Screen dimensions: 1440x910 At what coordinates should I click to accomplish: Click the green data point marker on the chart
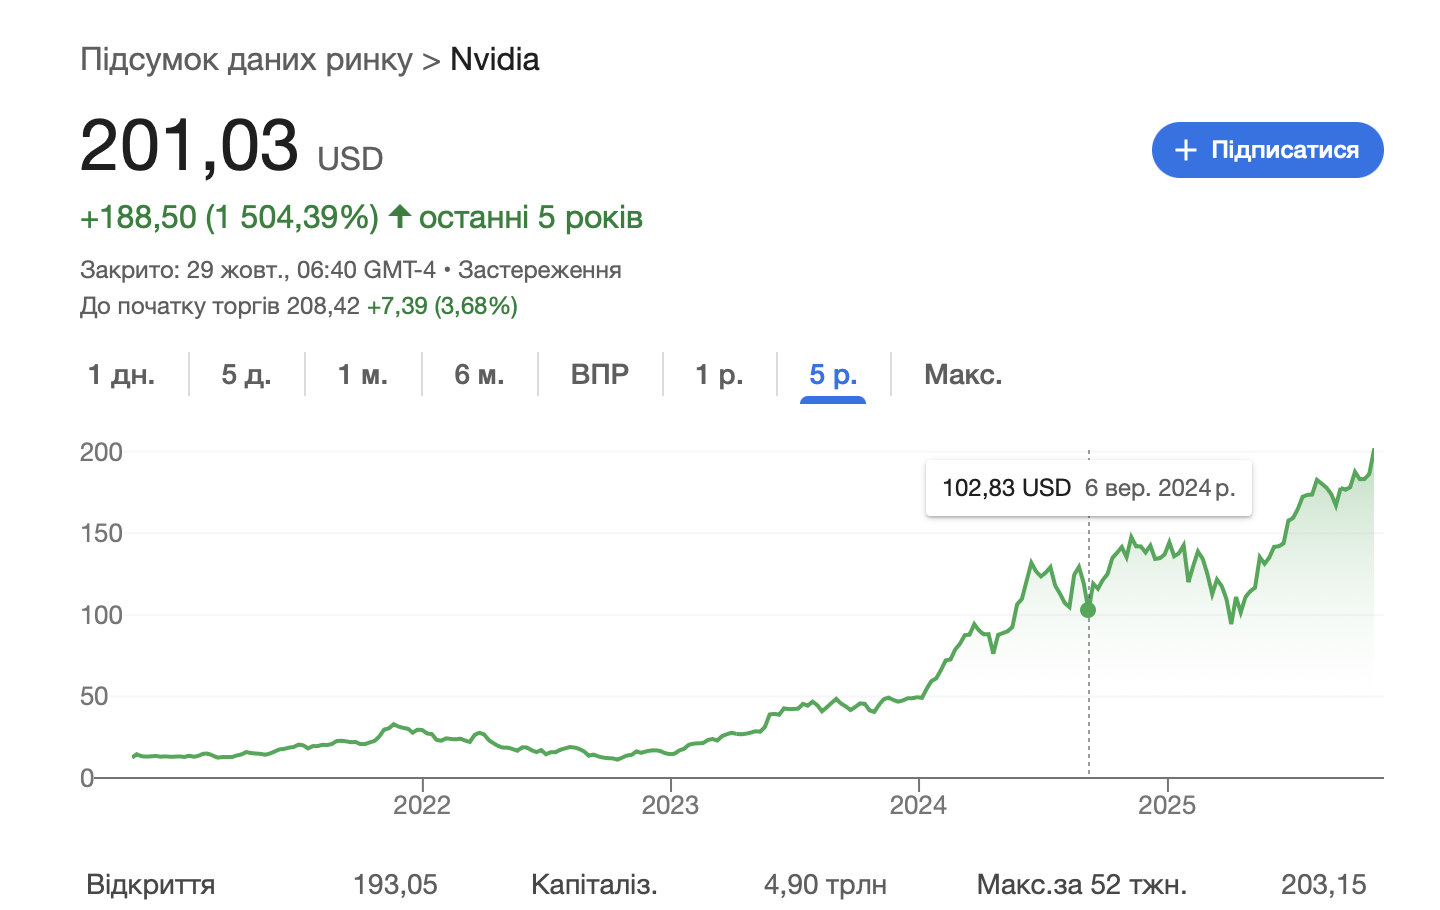point(1088,610)
